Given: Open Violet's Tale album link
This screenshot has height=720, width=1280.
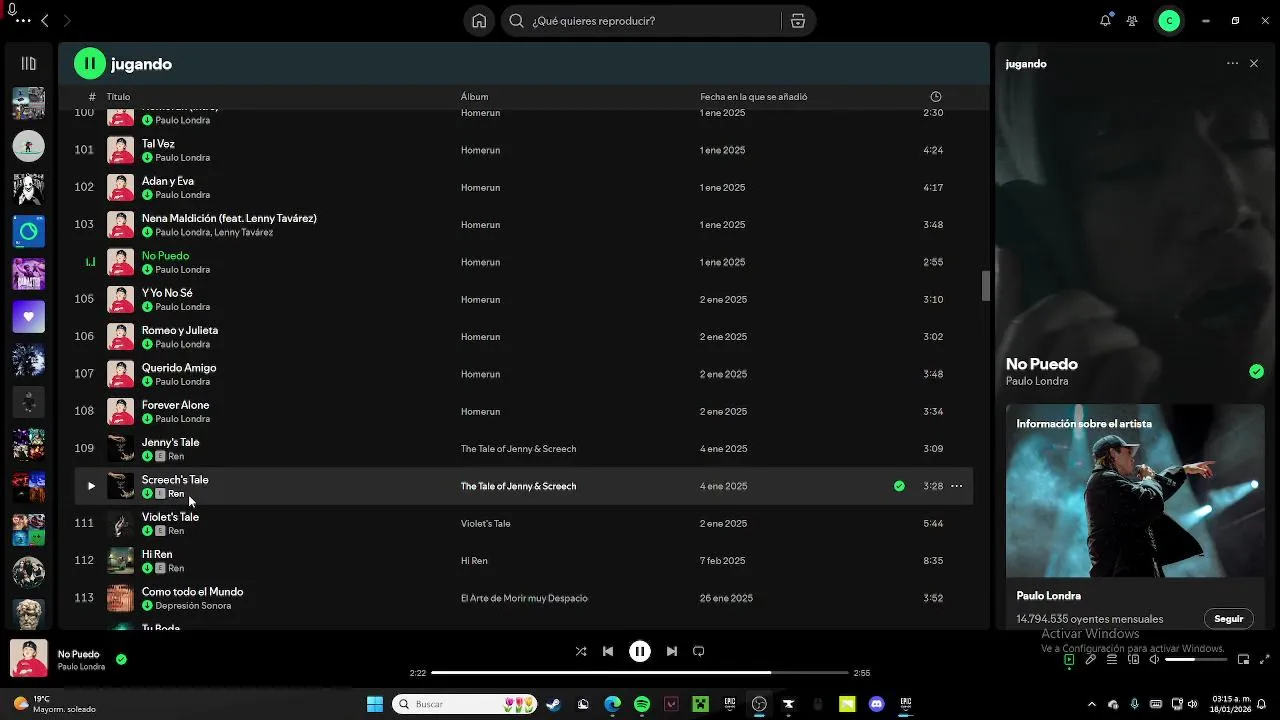Looking at the screenshot, I should click(485, 523).
